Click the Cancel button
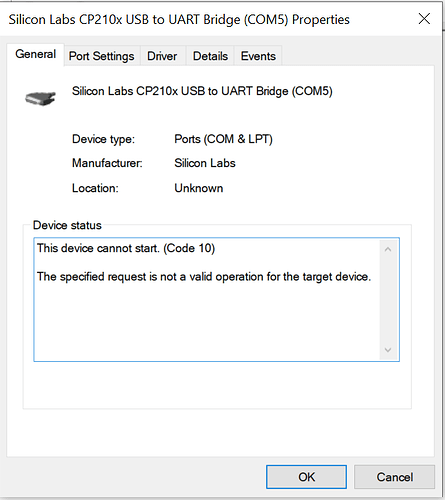 [395, 477]
